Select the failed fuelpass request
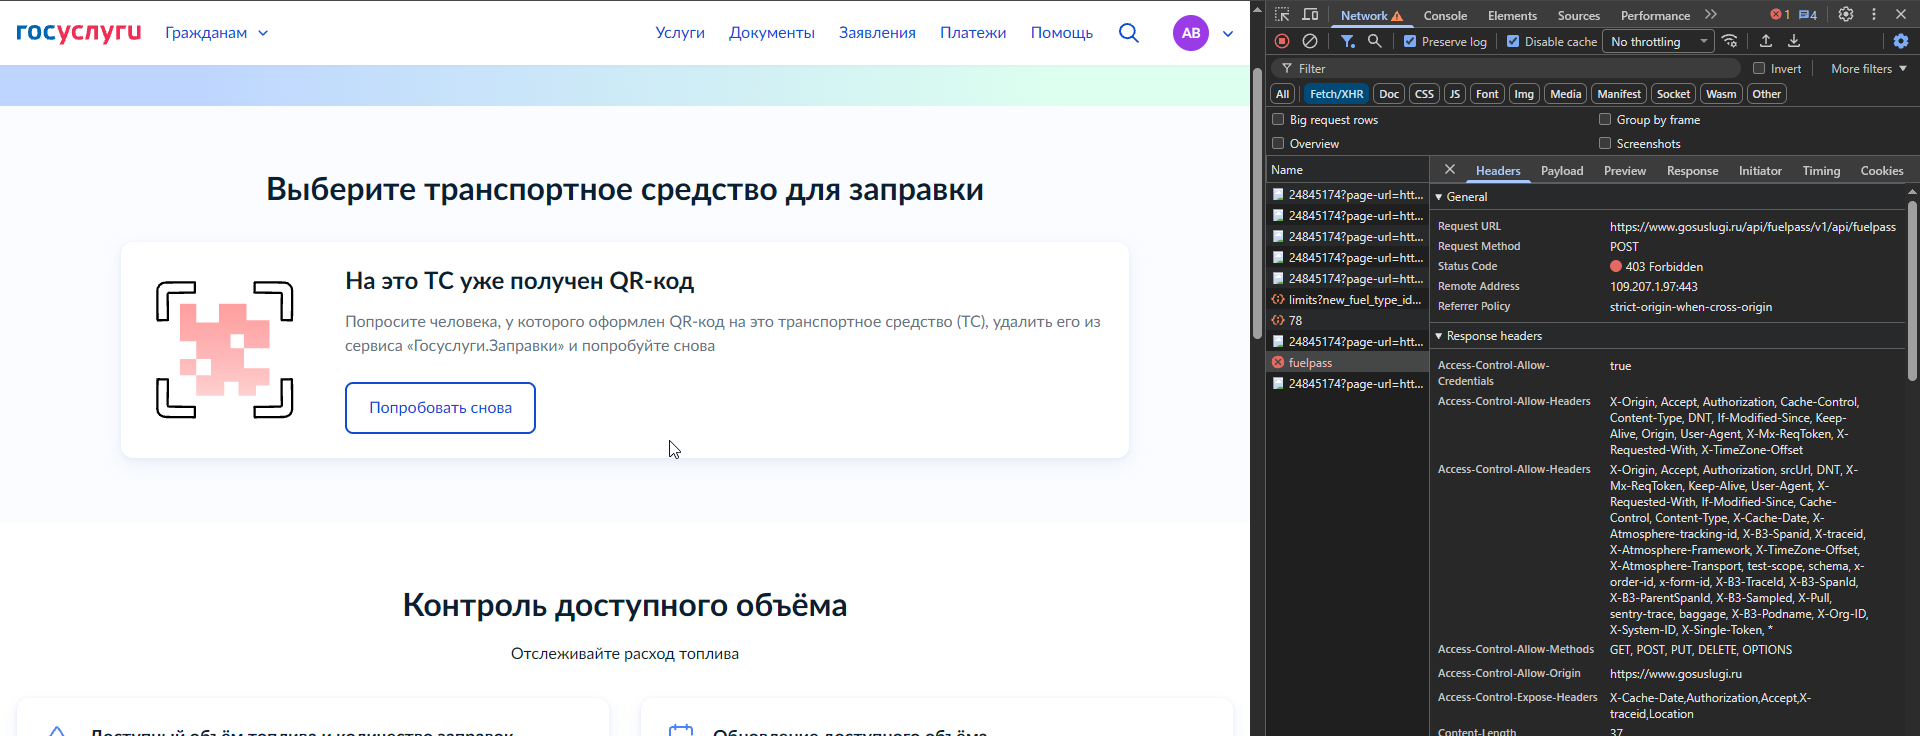This screenshot has height=736, width=1920. pyautogui.click(x=1347, y=363)
